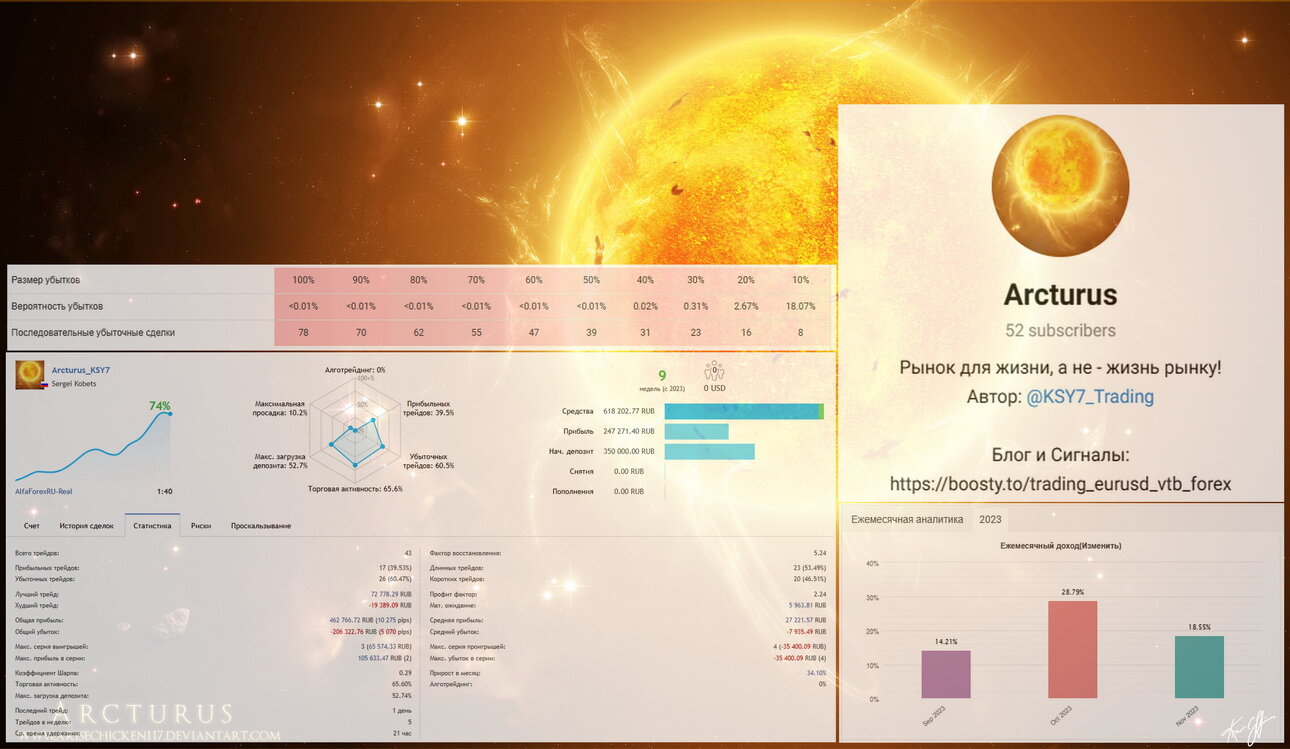Screen dimensions: 1290x749
Task: Click the 0 USD subscriber funds value
Action: tap(714, 388)
